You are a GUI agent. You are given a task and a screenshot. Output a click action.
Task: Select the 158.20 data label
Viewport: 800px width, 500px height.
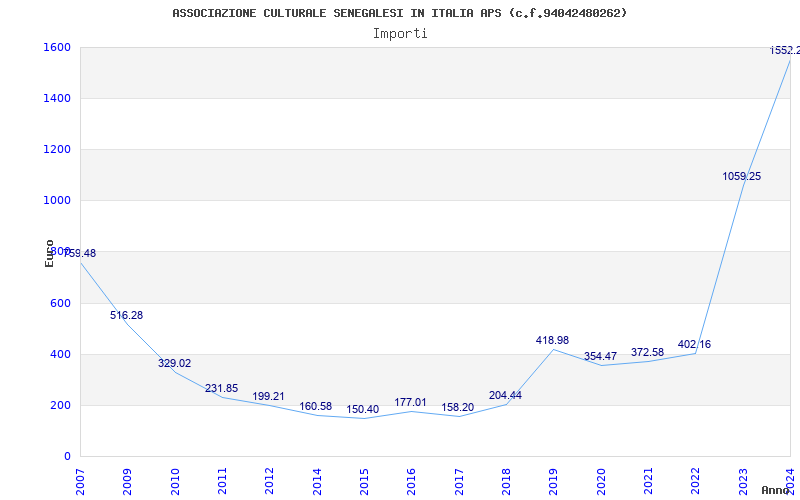tap(458, 408)
